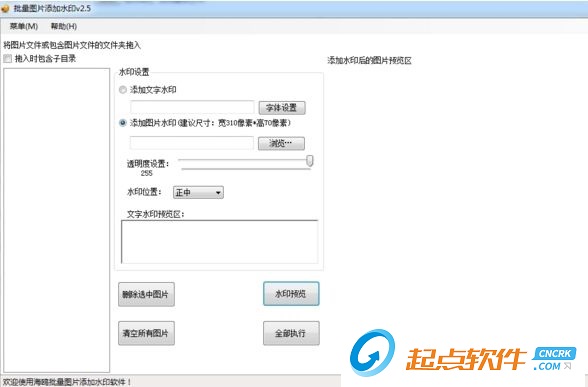Enable 拖入时包含子目录 checkbox

pos(8,58)
